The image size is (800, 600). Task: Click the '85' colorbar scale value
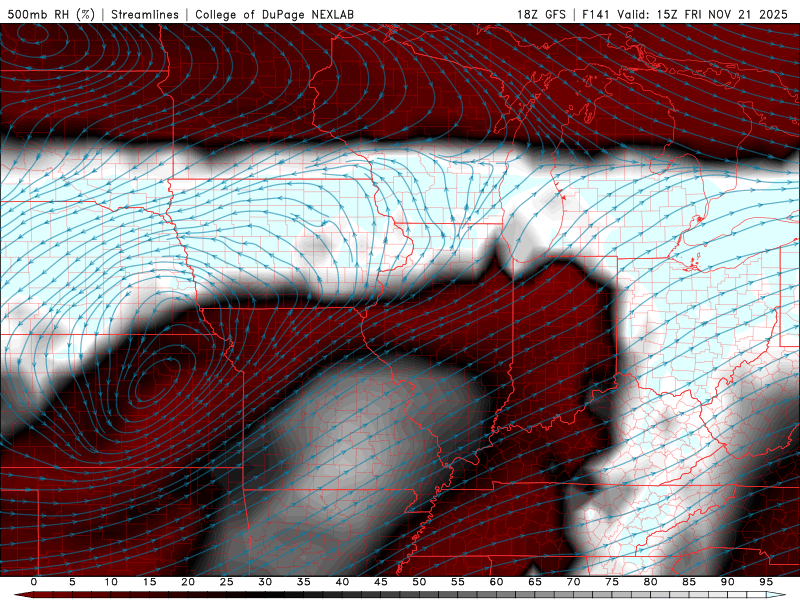click(689, 582)
